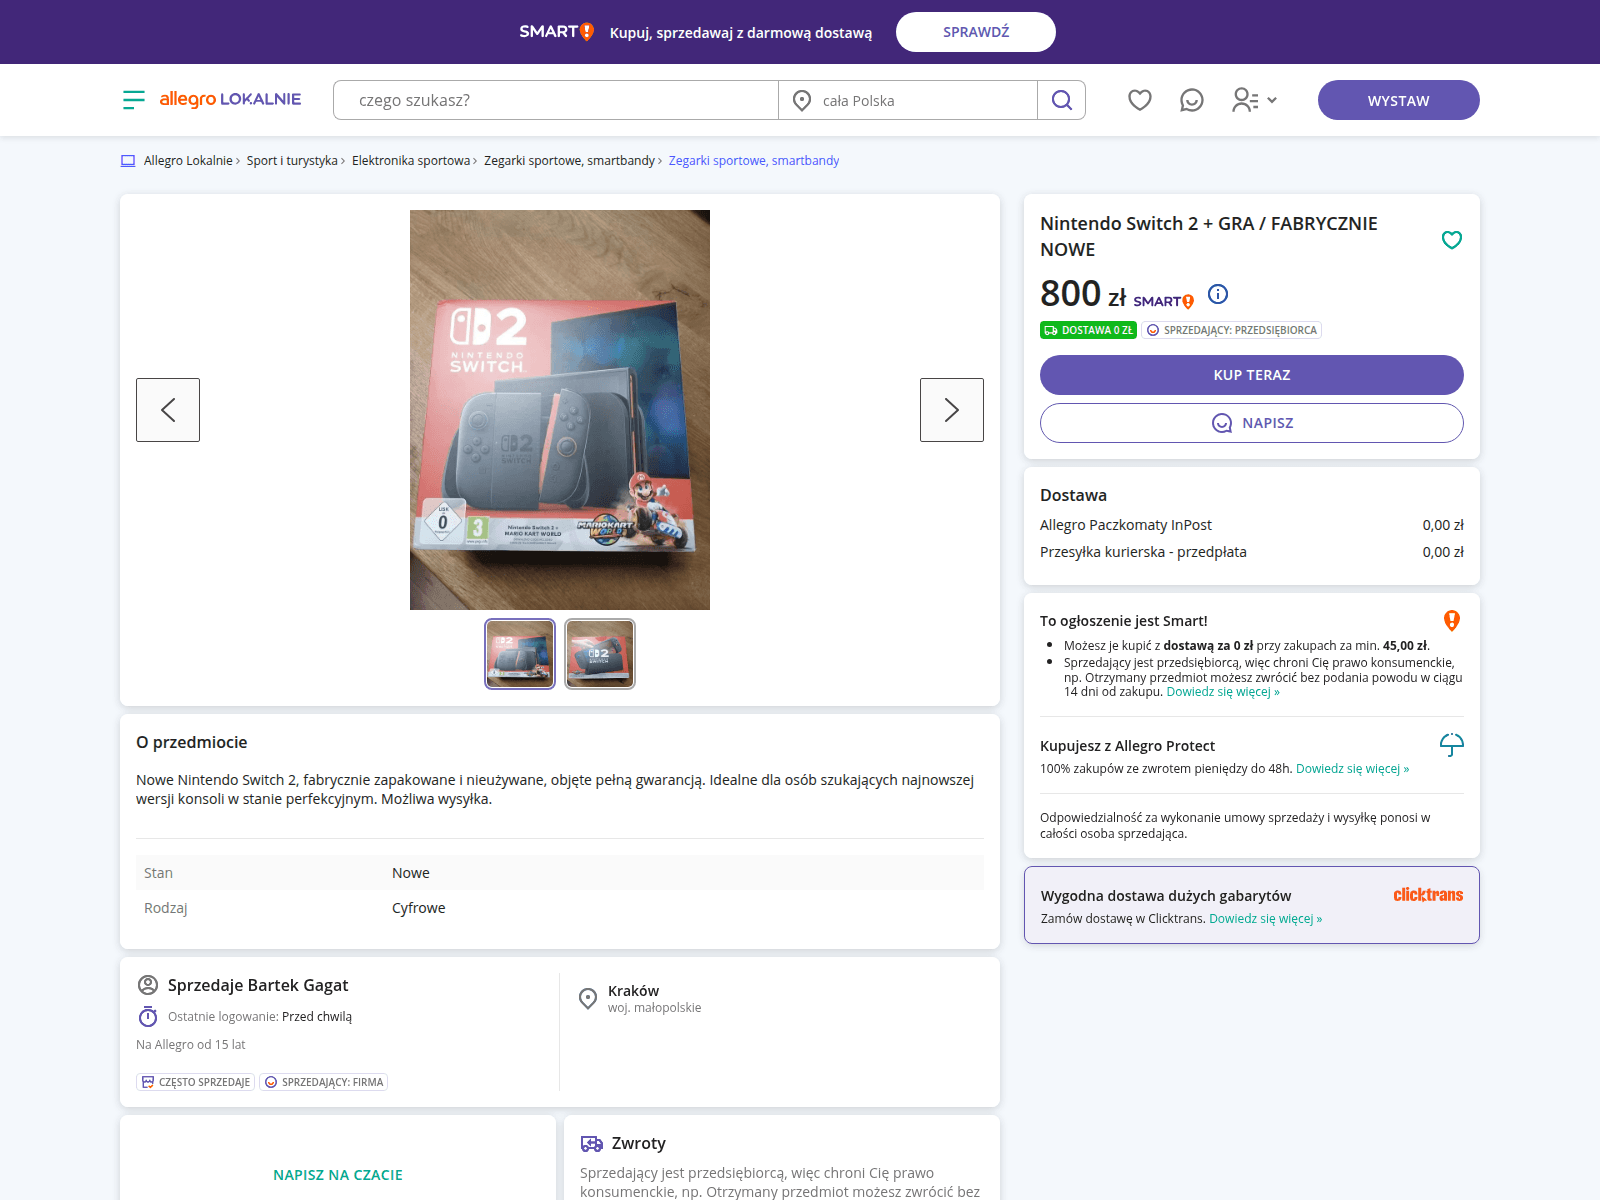Click the orange Smart pin icon
The image size is (1600, 1200).
pos(1452,621)
